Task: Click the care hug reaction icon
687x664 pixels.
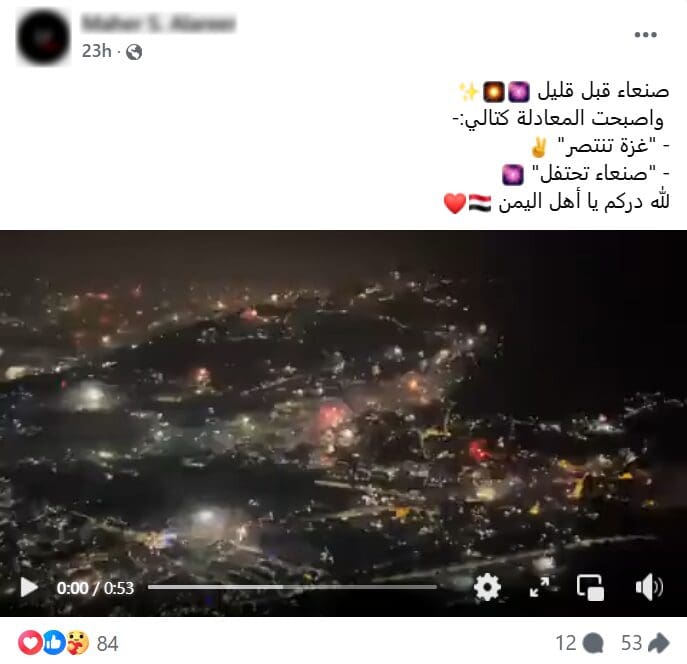Action: click(78, 643)
